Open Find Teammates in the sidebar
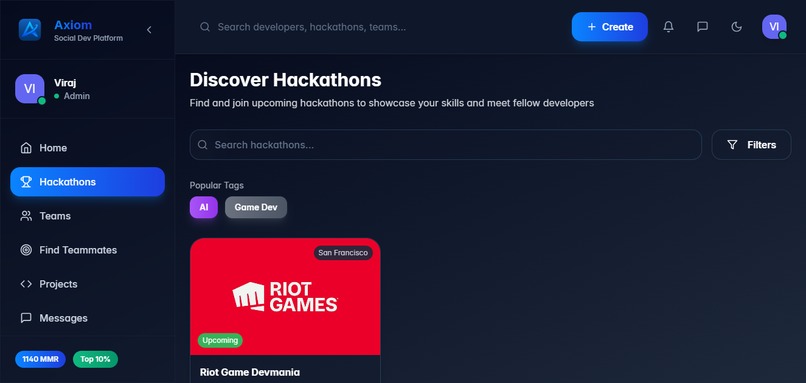The height and width of the screenshot is (383, 806). click(x=87, y=250)
